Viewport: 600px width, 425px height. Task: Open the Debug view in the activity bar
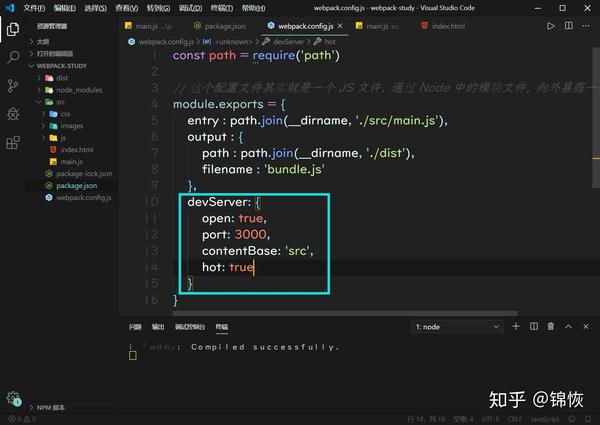tap(13, 114)
